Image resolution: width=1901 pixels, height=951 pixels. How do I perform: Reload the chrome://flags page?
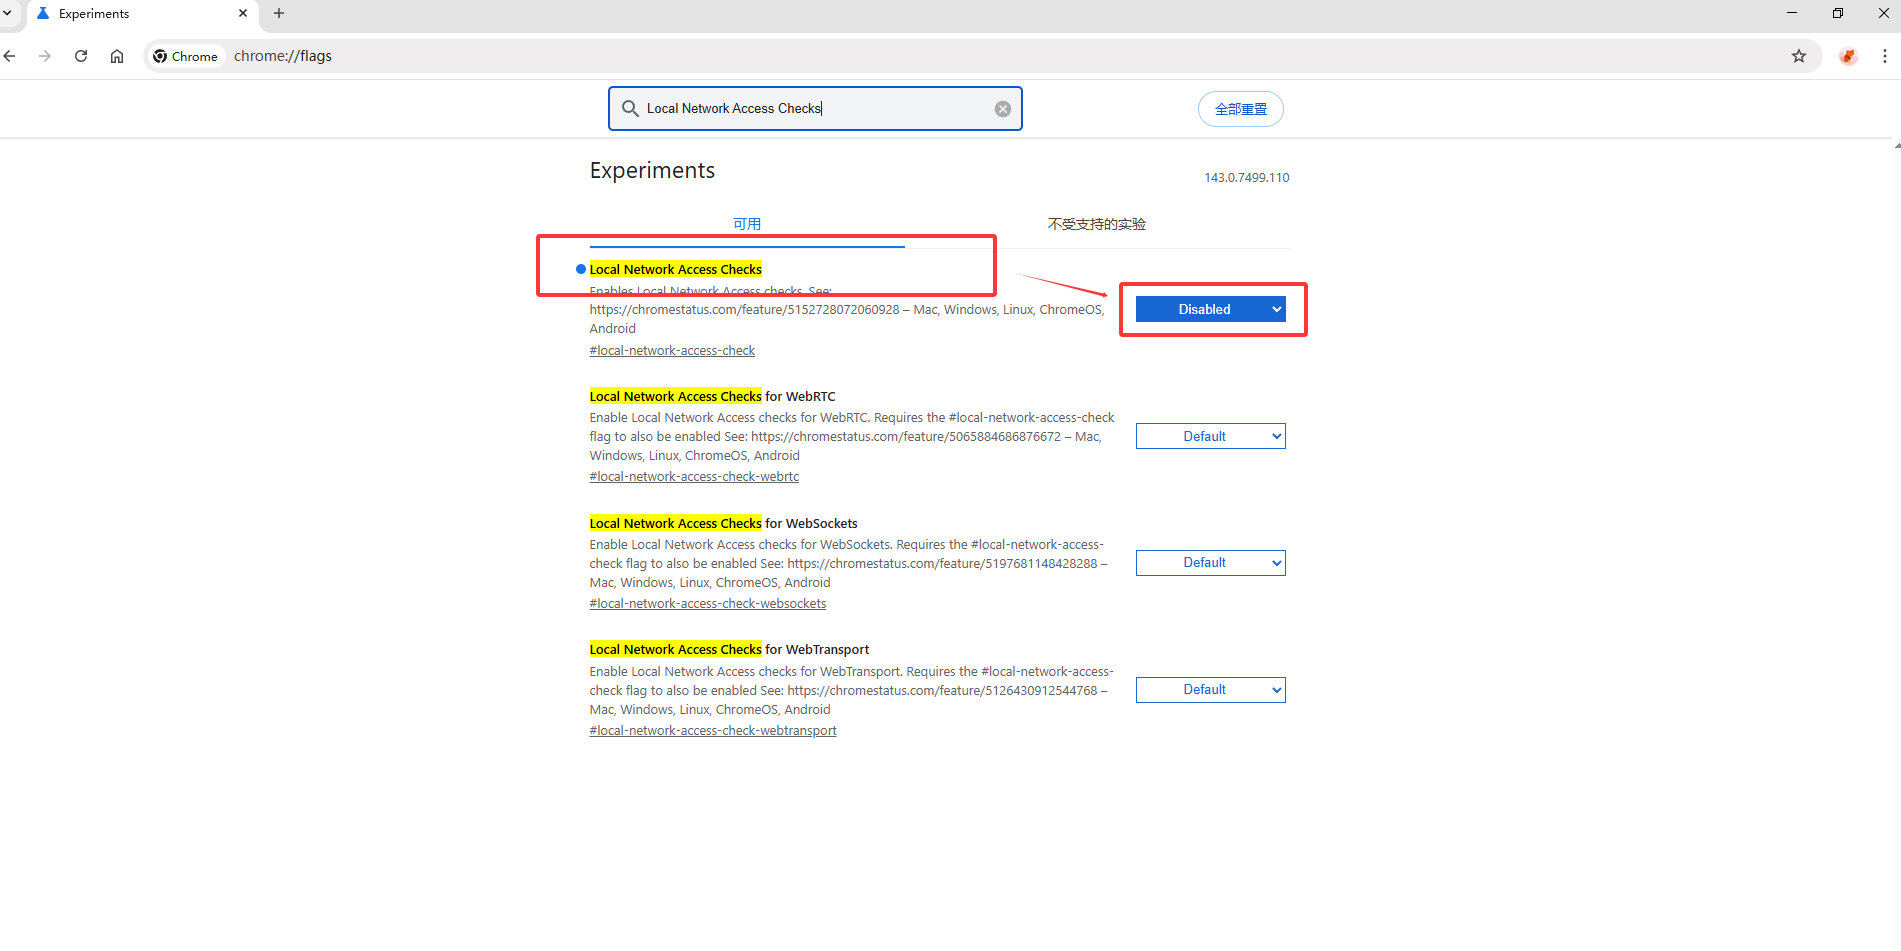pos(81,56)
